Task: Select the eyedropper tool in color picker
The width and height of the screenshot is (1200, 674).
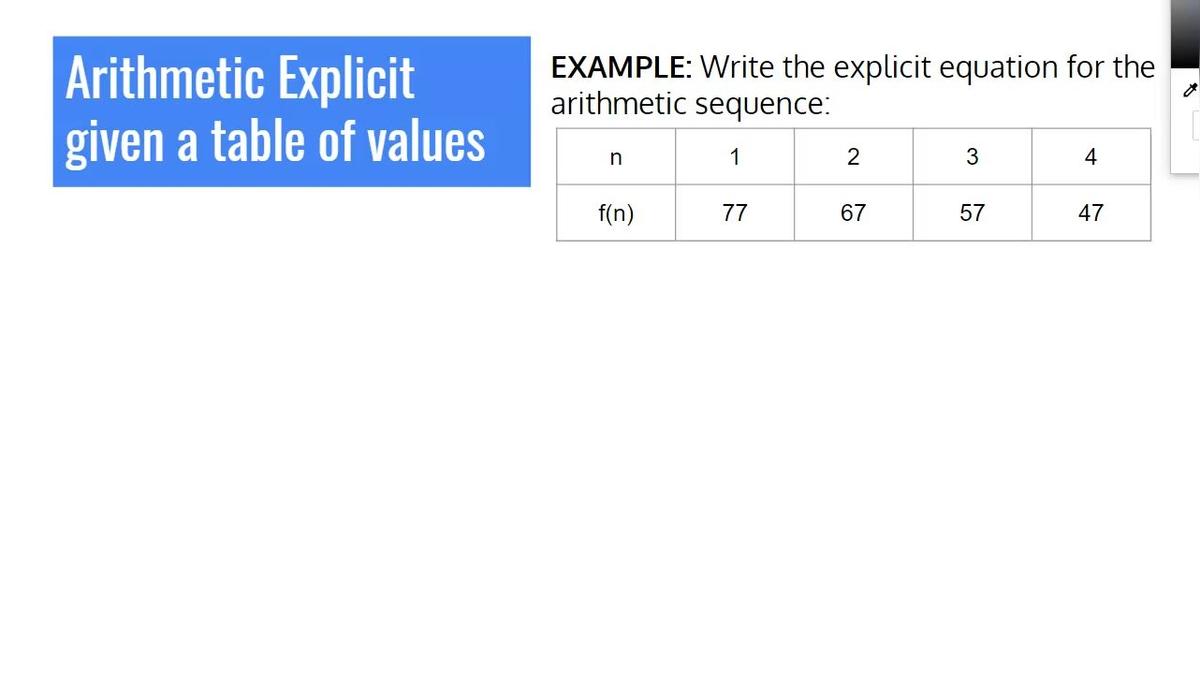Action: pyautogui.click(x=1189, y=91)
